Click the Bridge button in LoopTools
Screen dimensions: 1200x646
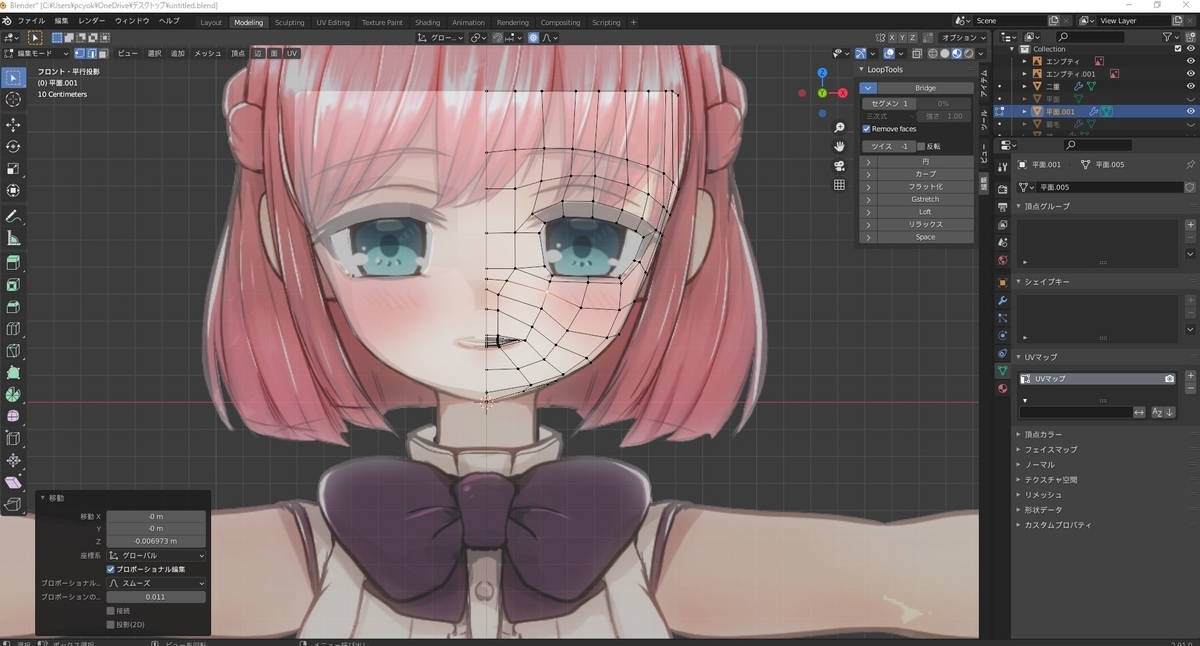pos(925,88)
